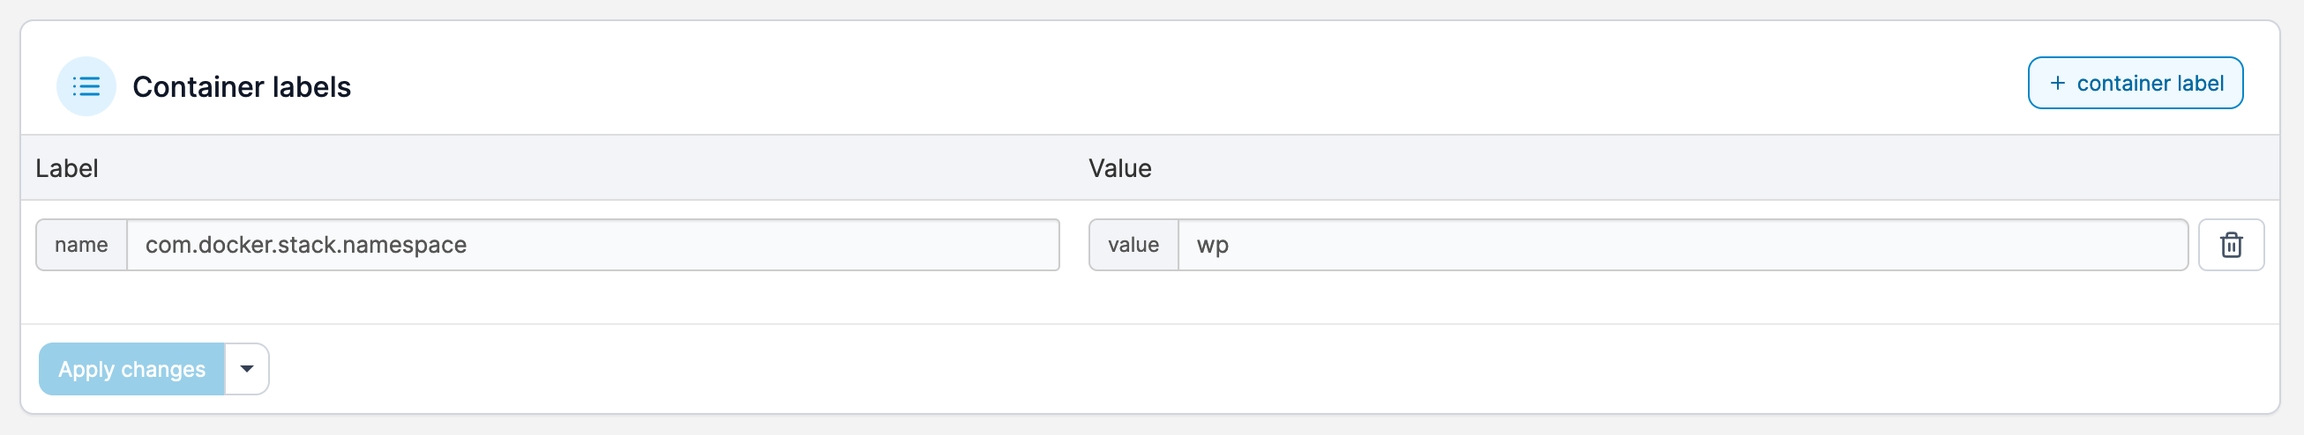Click empty space inside label name input

760,245
